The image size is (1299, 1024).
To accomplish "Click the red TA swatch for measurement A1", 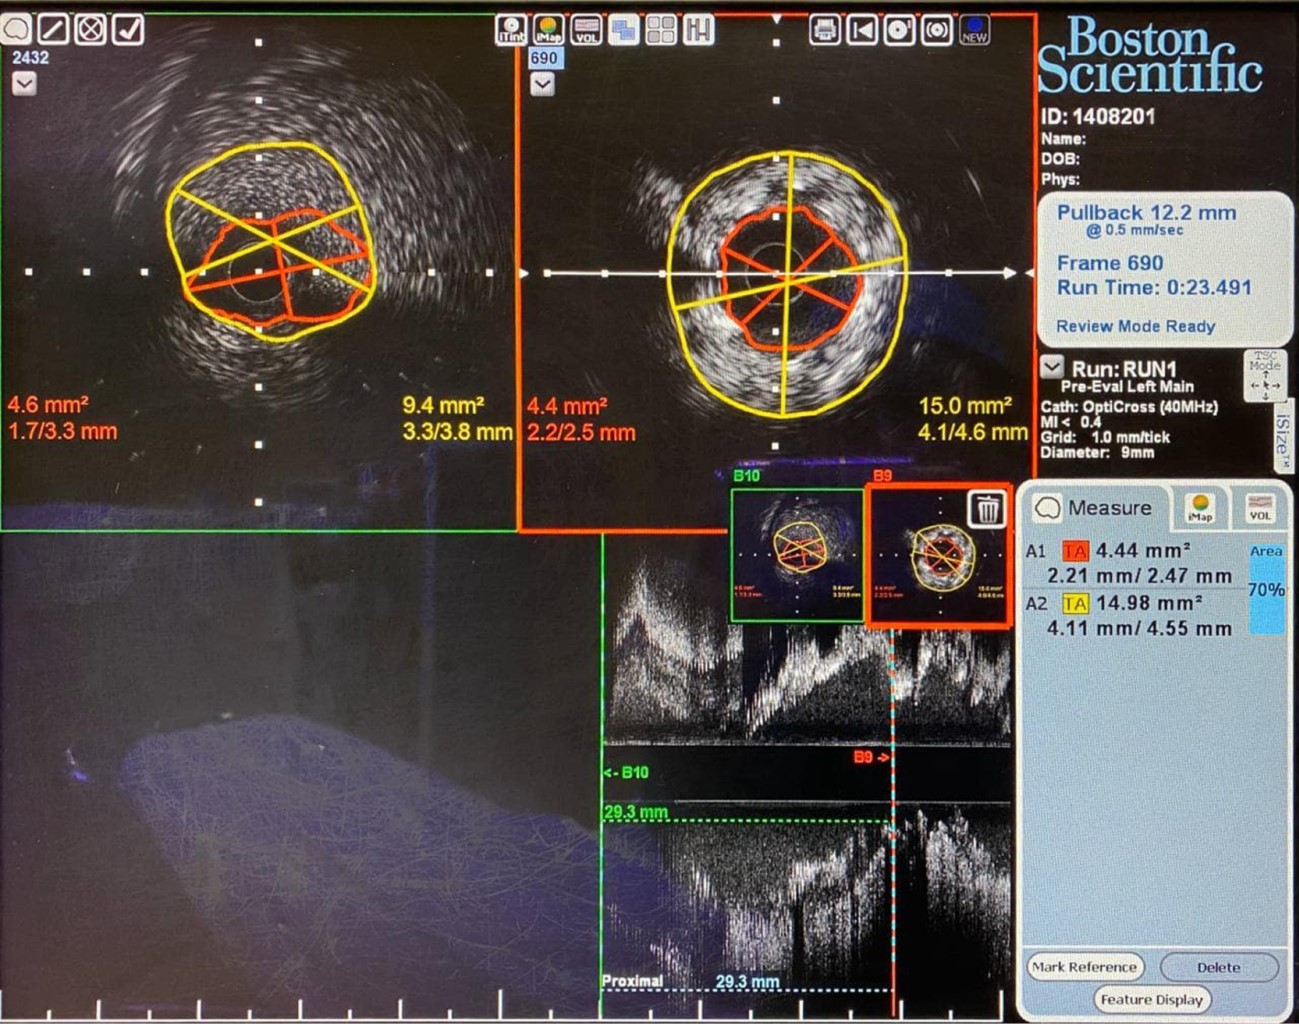I will 1075,551.
